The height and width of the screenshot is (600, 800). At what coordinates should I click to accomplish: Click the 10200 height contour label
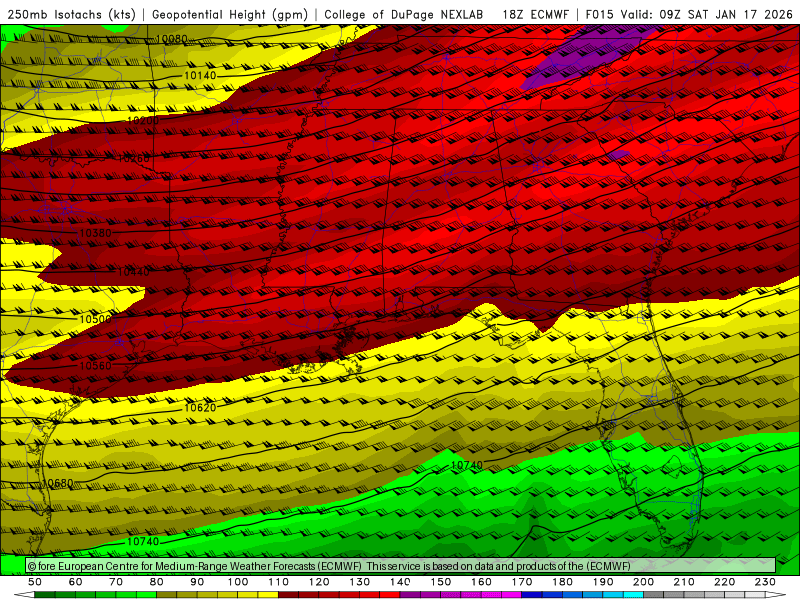point(143,121)
